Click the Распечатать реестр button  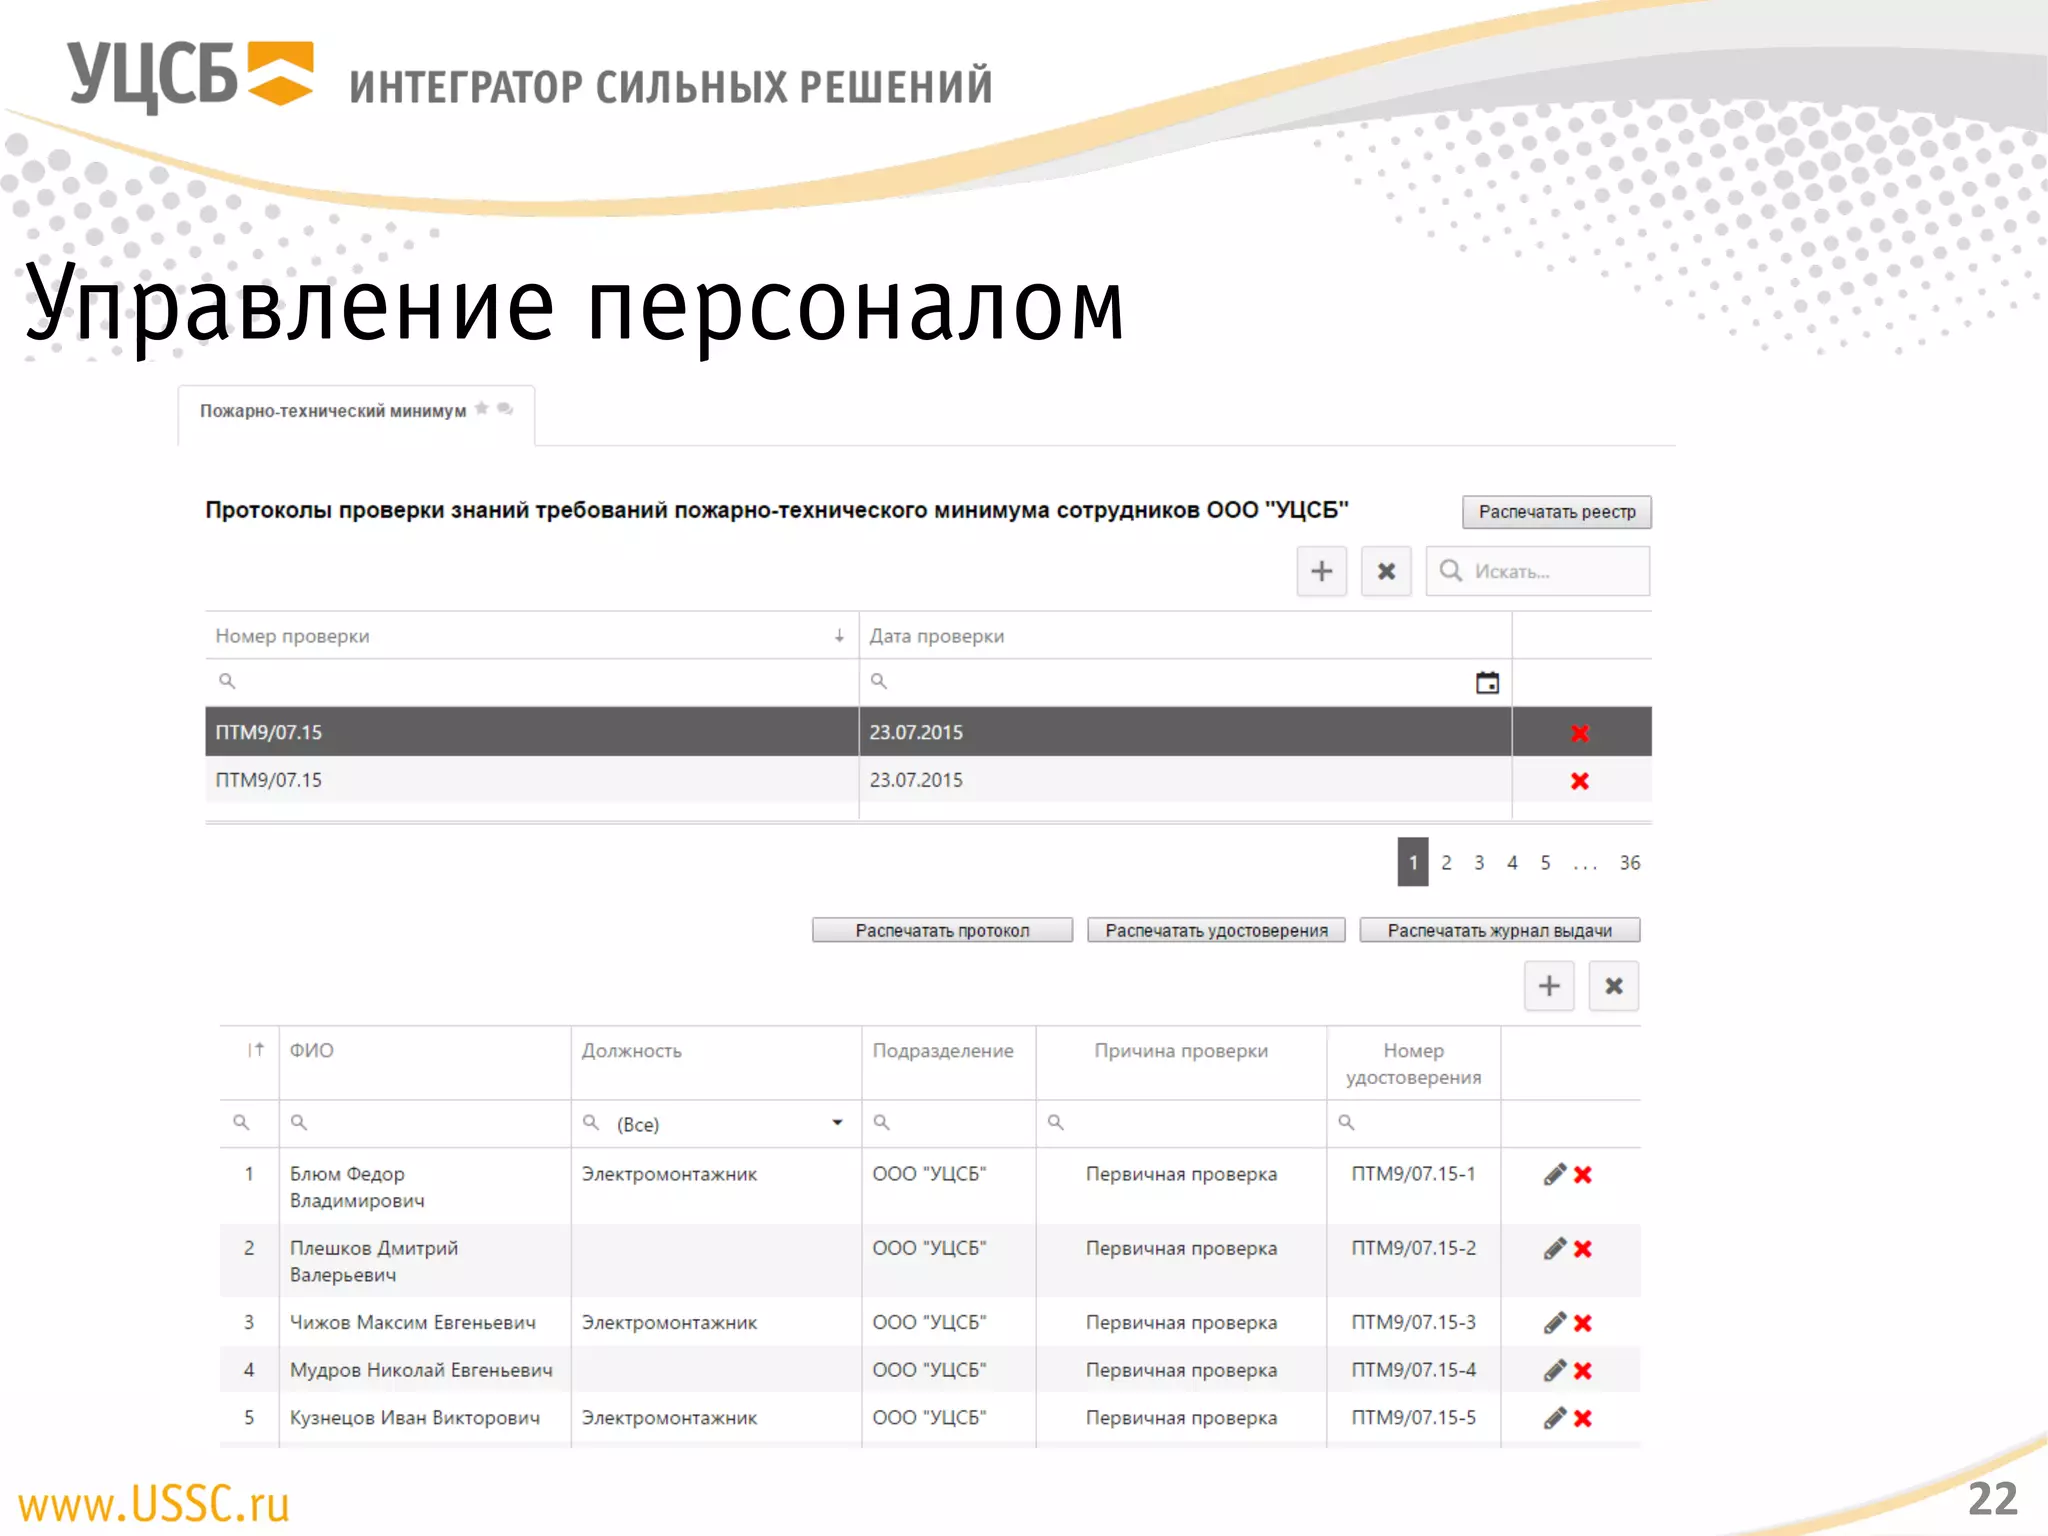[x=1557, y=512]
